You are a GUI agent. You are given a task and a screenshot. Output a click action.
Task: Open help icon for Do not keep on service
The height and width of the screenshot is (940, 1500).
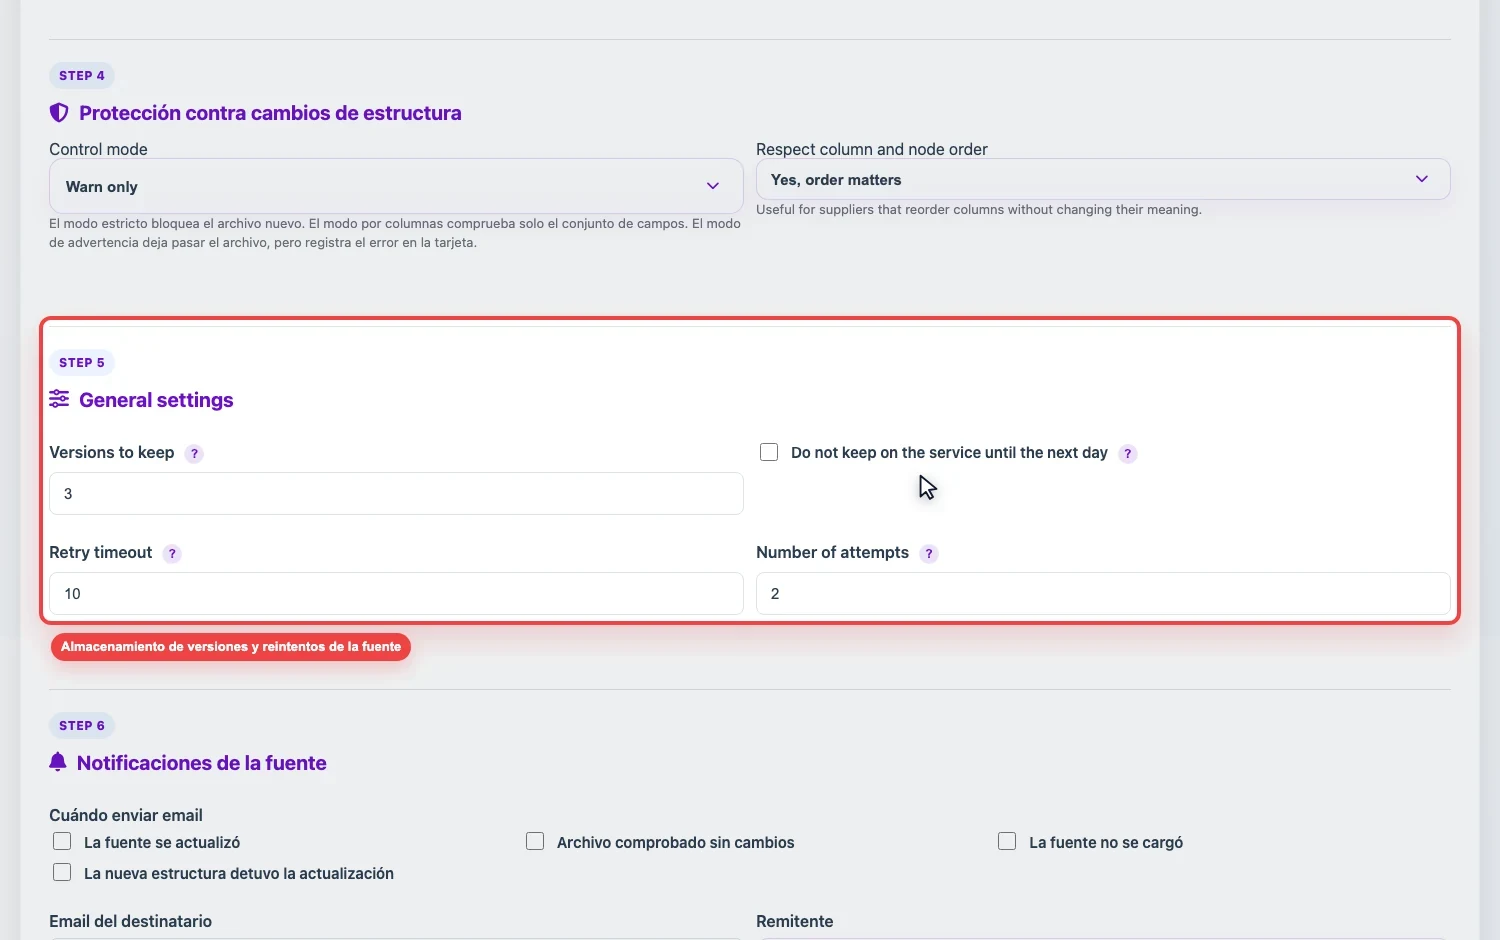pyautogui.click(x=1128, y=453)
